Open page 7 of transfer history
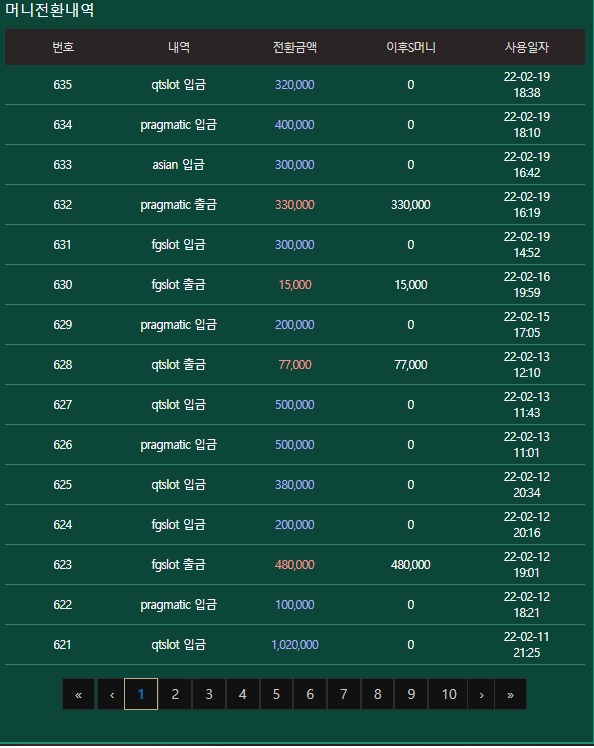 tap(344, 694)
